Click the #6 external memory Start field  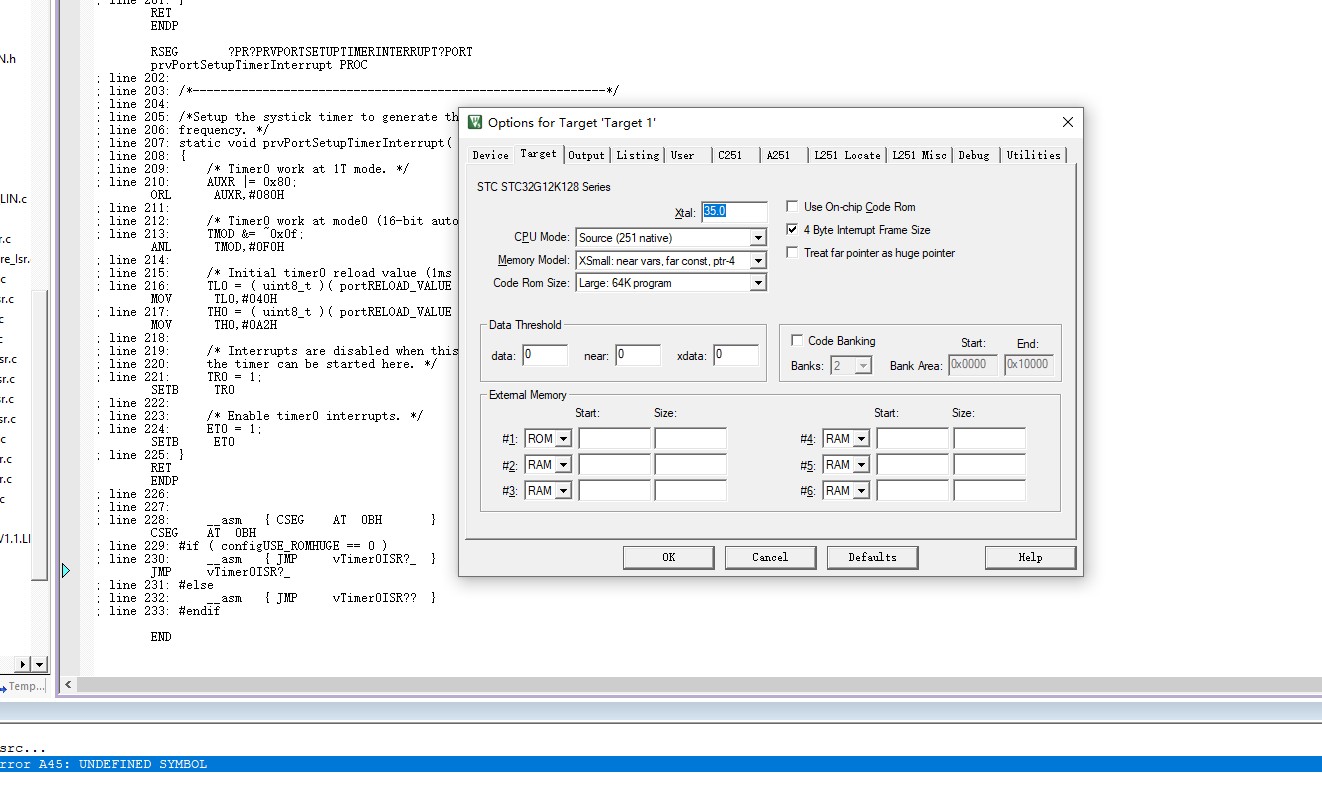pyautogui.click(x=912, y=491)
